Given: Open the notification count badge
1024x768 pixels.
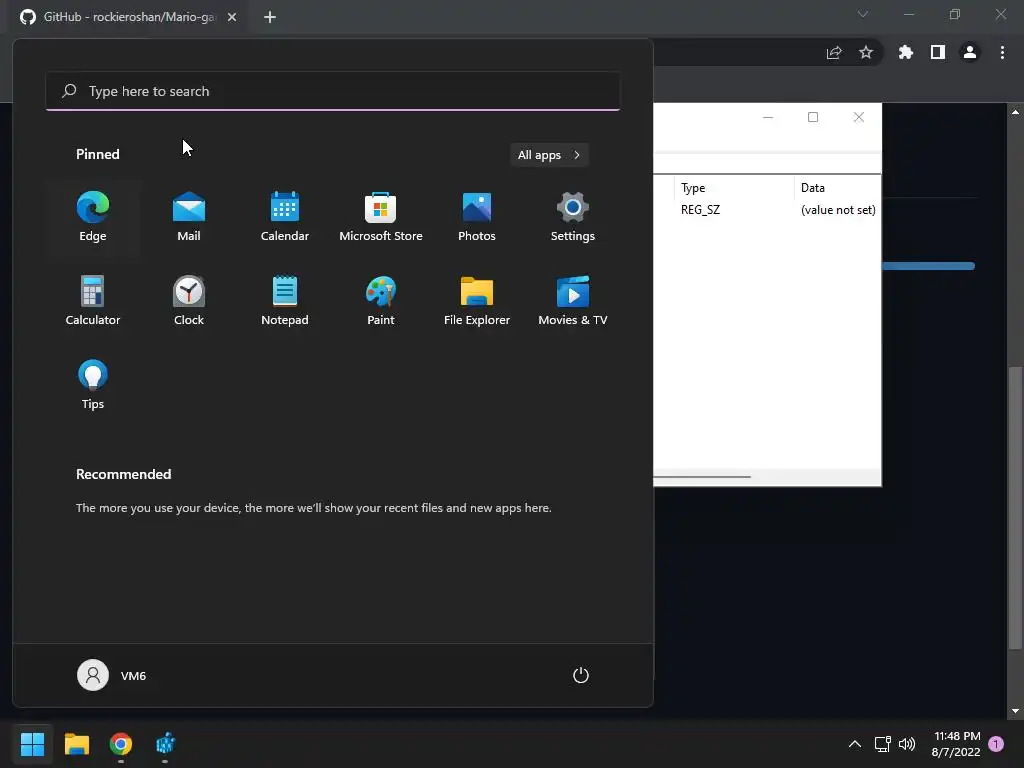Looking at the screenshot, I should pos(996,744).
